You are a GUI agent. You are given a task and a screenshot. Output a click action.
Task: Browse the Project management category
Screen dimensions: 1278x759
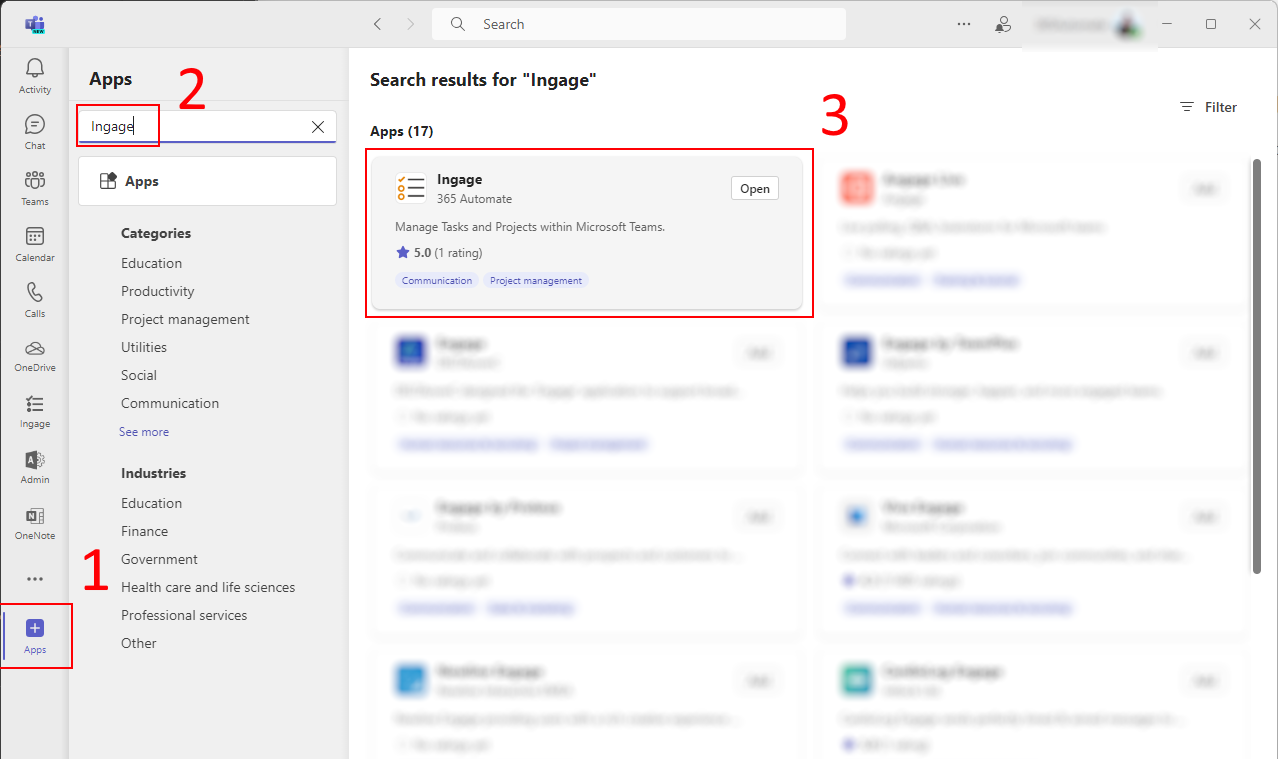coord(185,318)
